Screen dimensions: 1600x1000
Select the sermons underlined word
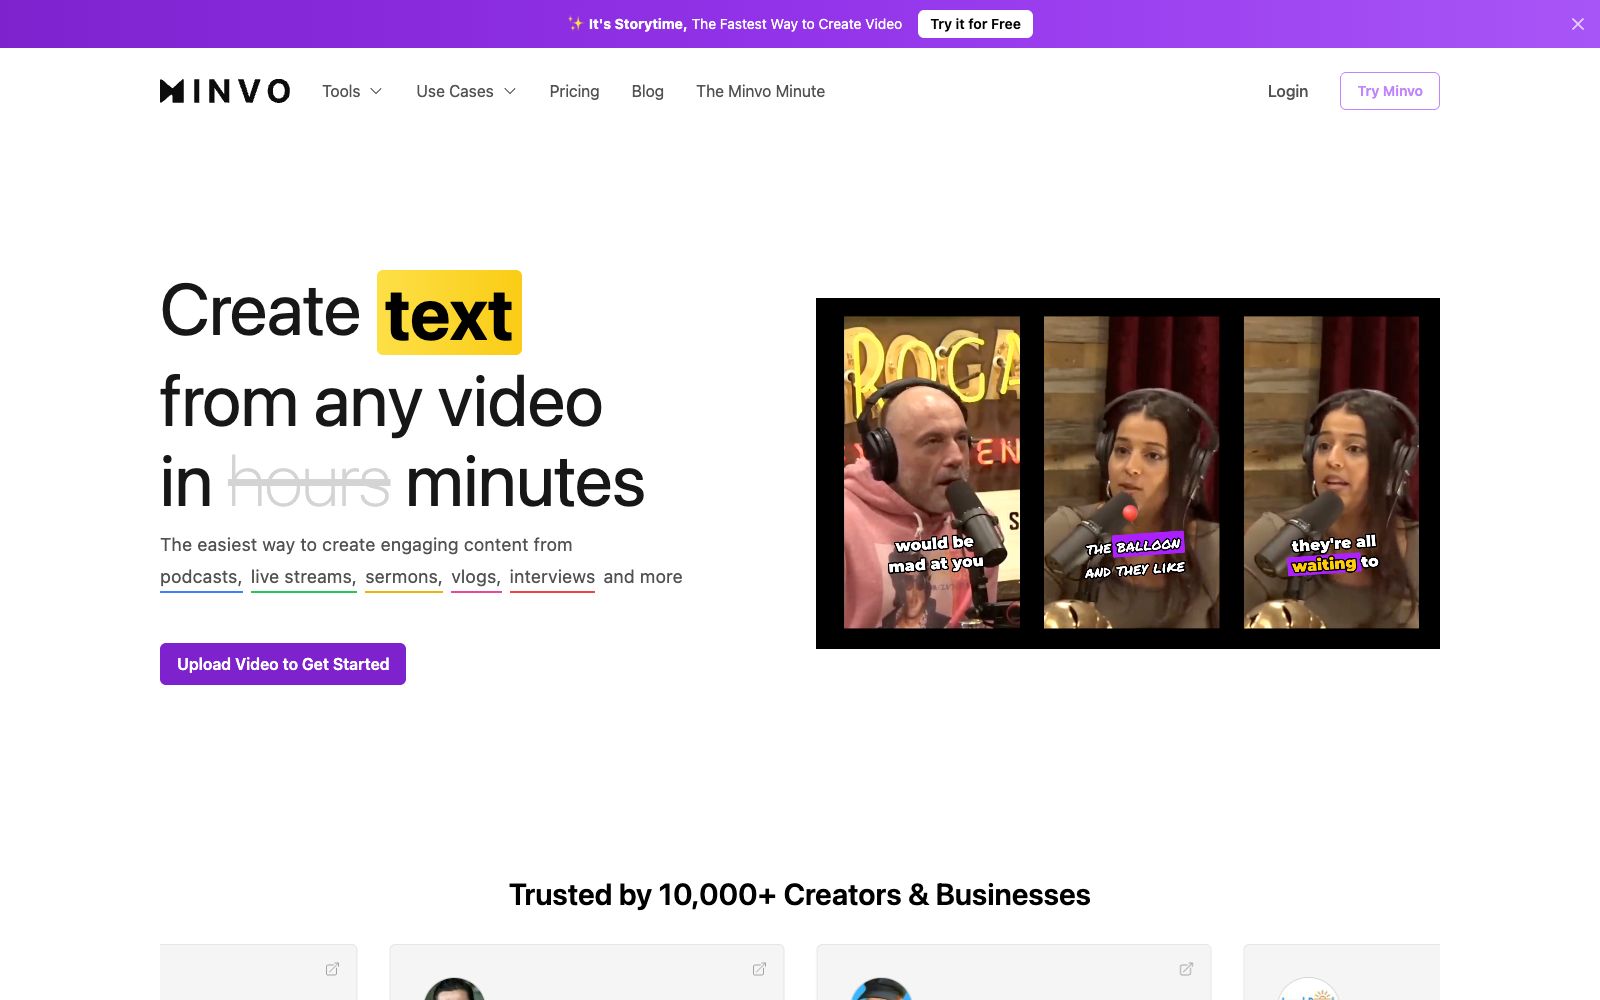pyautogui.click(x=404, y=578)
